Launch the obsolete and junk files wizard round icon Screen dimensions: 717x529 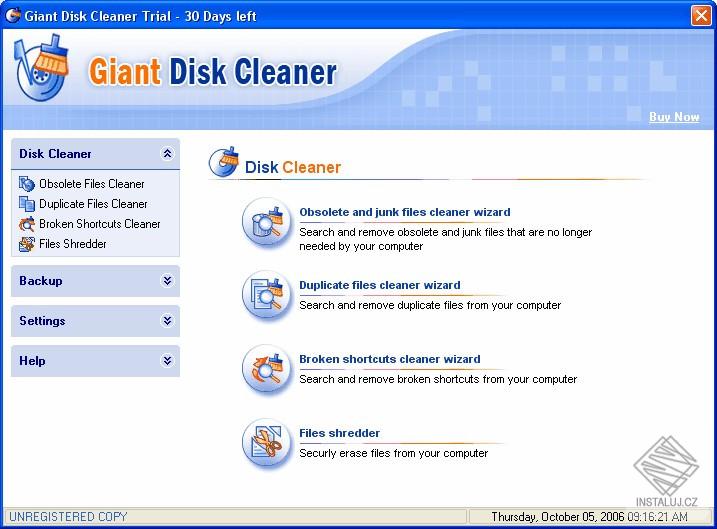pyautogui.click(x=267, y=223)
